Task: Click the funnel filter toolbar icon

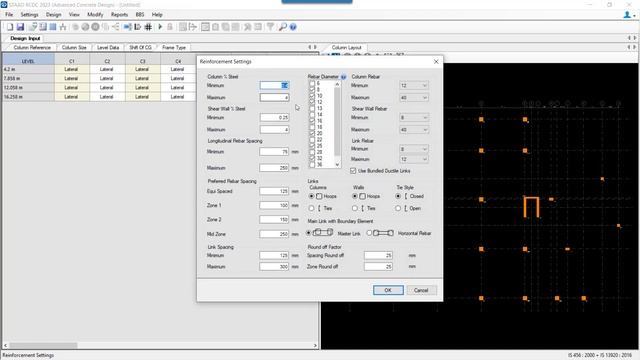Action: click(x=270, y=27)
